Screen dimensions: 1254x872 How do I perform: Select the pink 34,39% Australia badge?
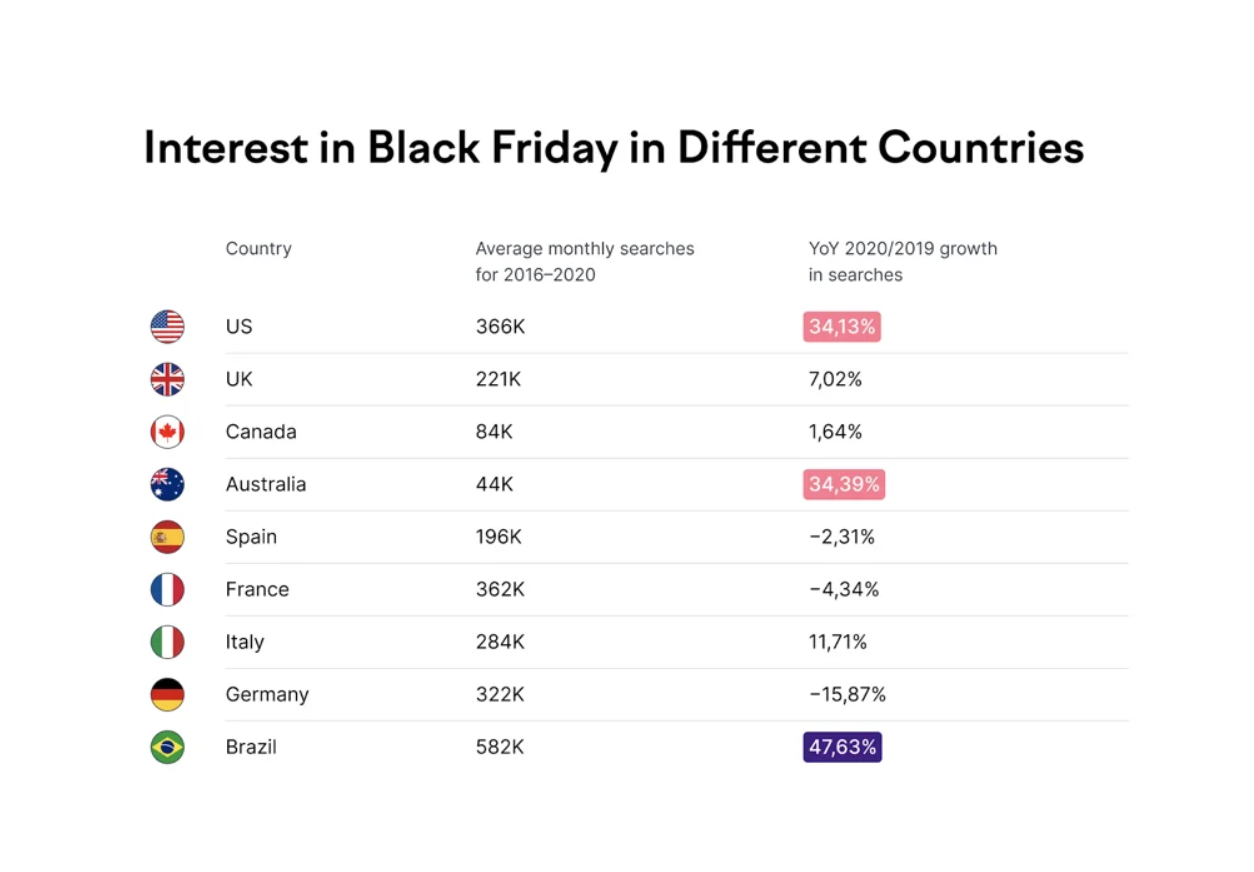click(843, 485)
